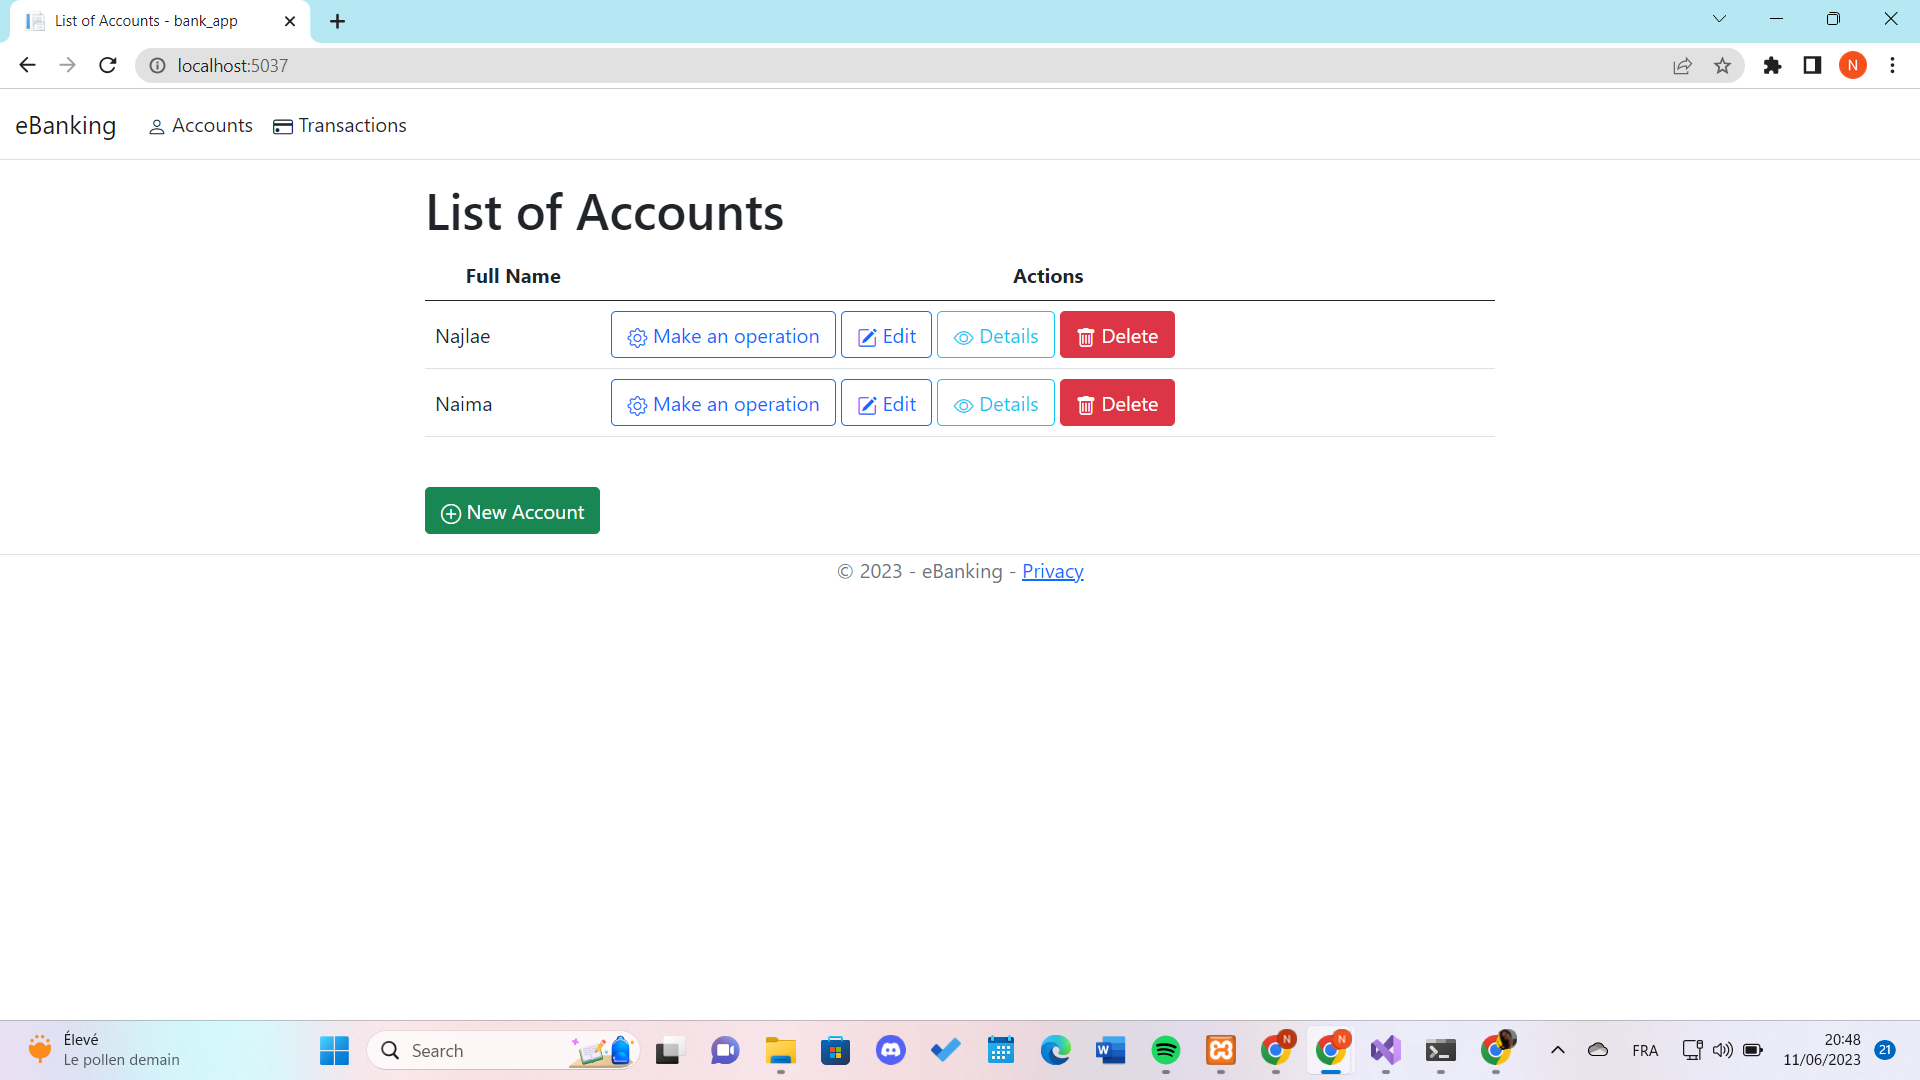
Task: Bookmark this page with star icon
Action: click(1722, 66)
